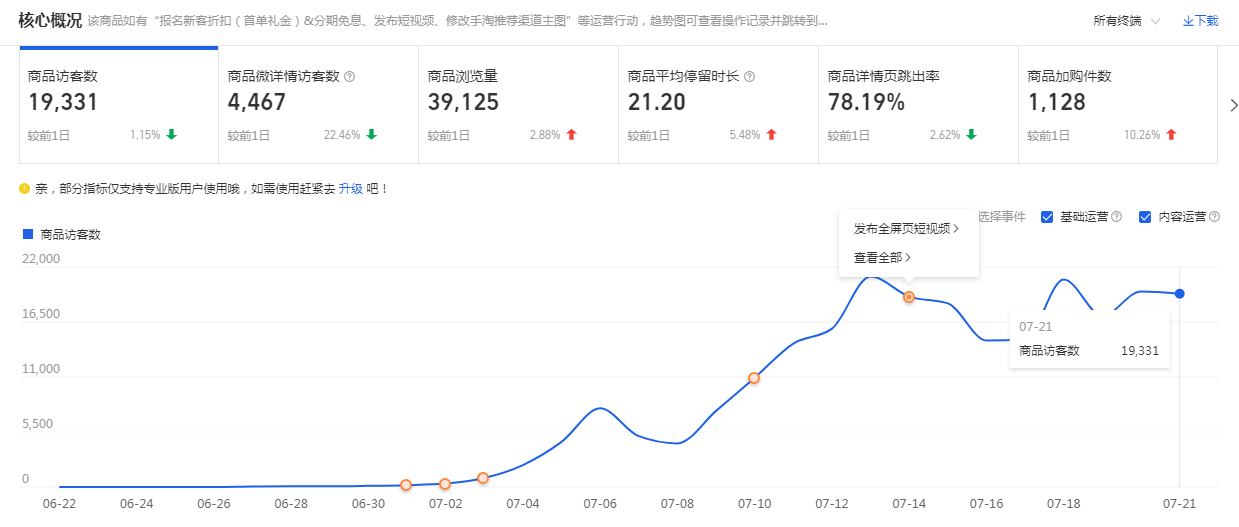
Task: Click event marker at 07-02
Action: coord(445,484)
